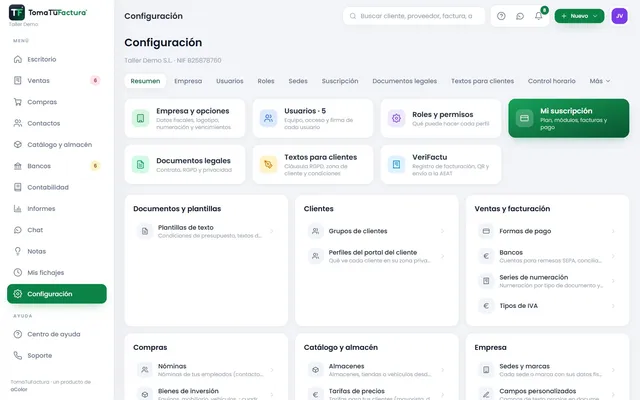Image resolution: width=640 pixels, height=400 pixels.
Task: Open Series de numeración row
Action: (x=547, y=281)
